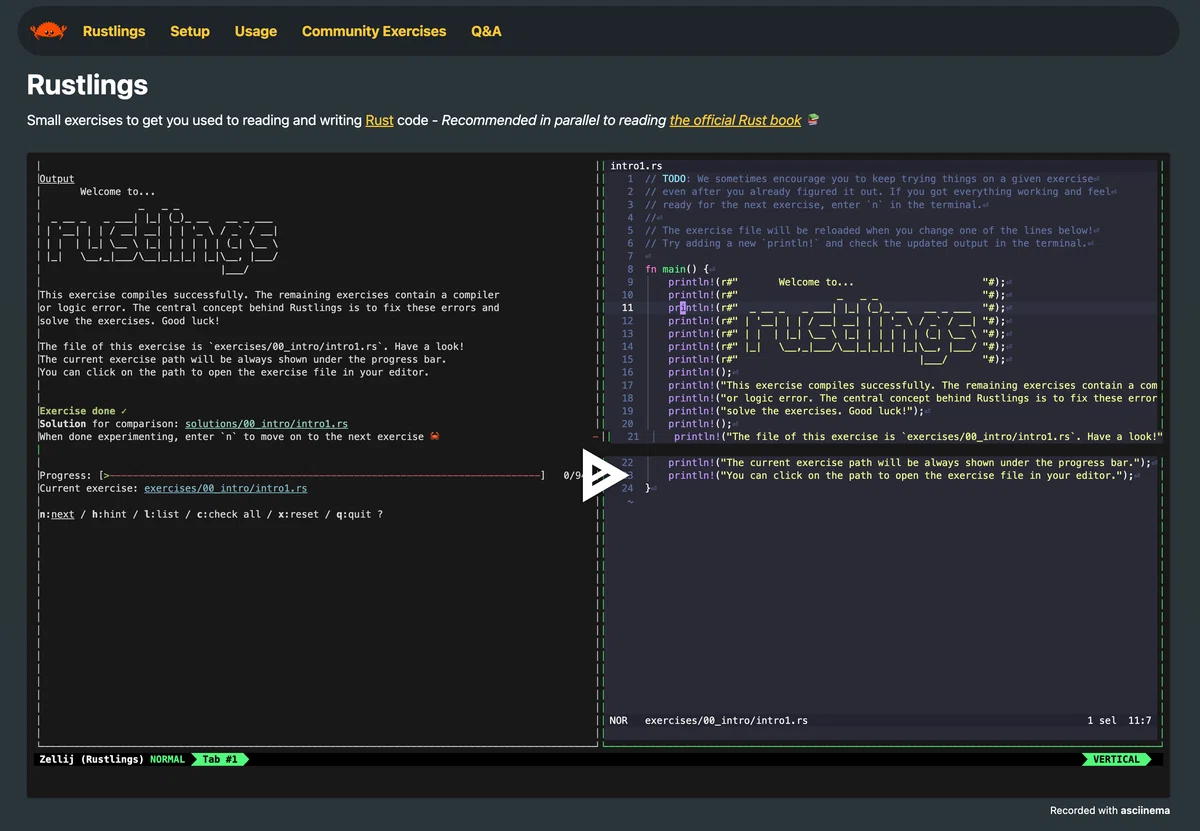
Task: Click the 'solve the exercises. Good luck!' code line
Action: pyautogui.click(x=797, y=411)
